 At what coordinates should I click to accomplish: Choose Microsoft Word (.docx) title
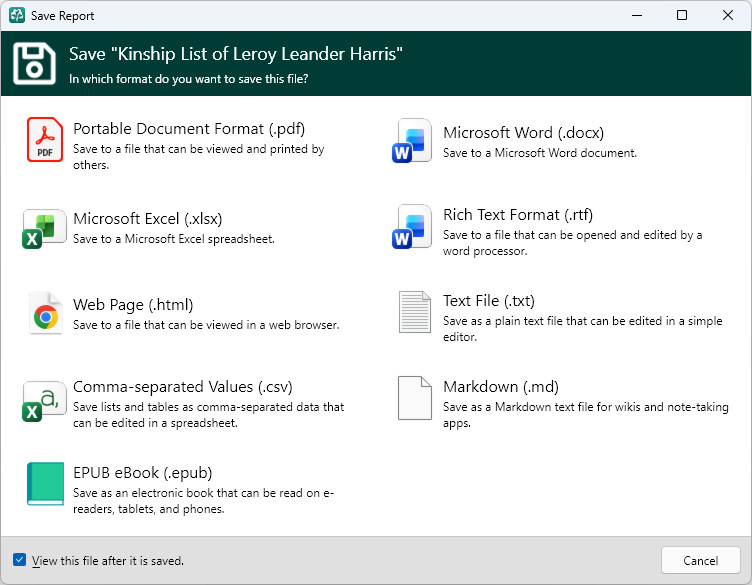pos(523,132)
